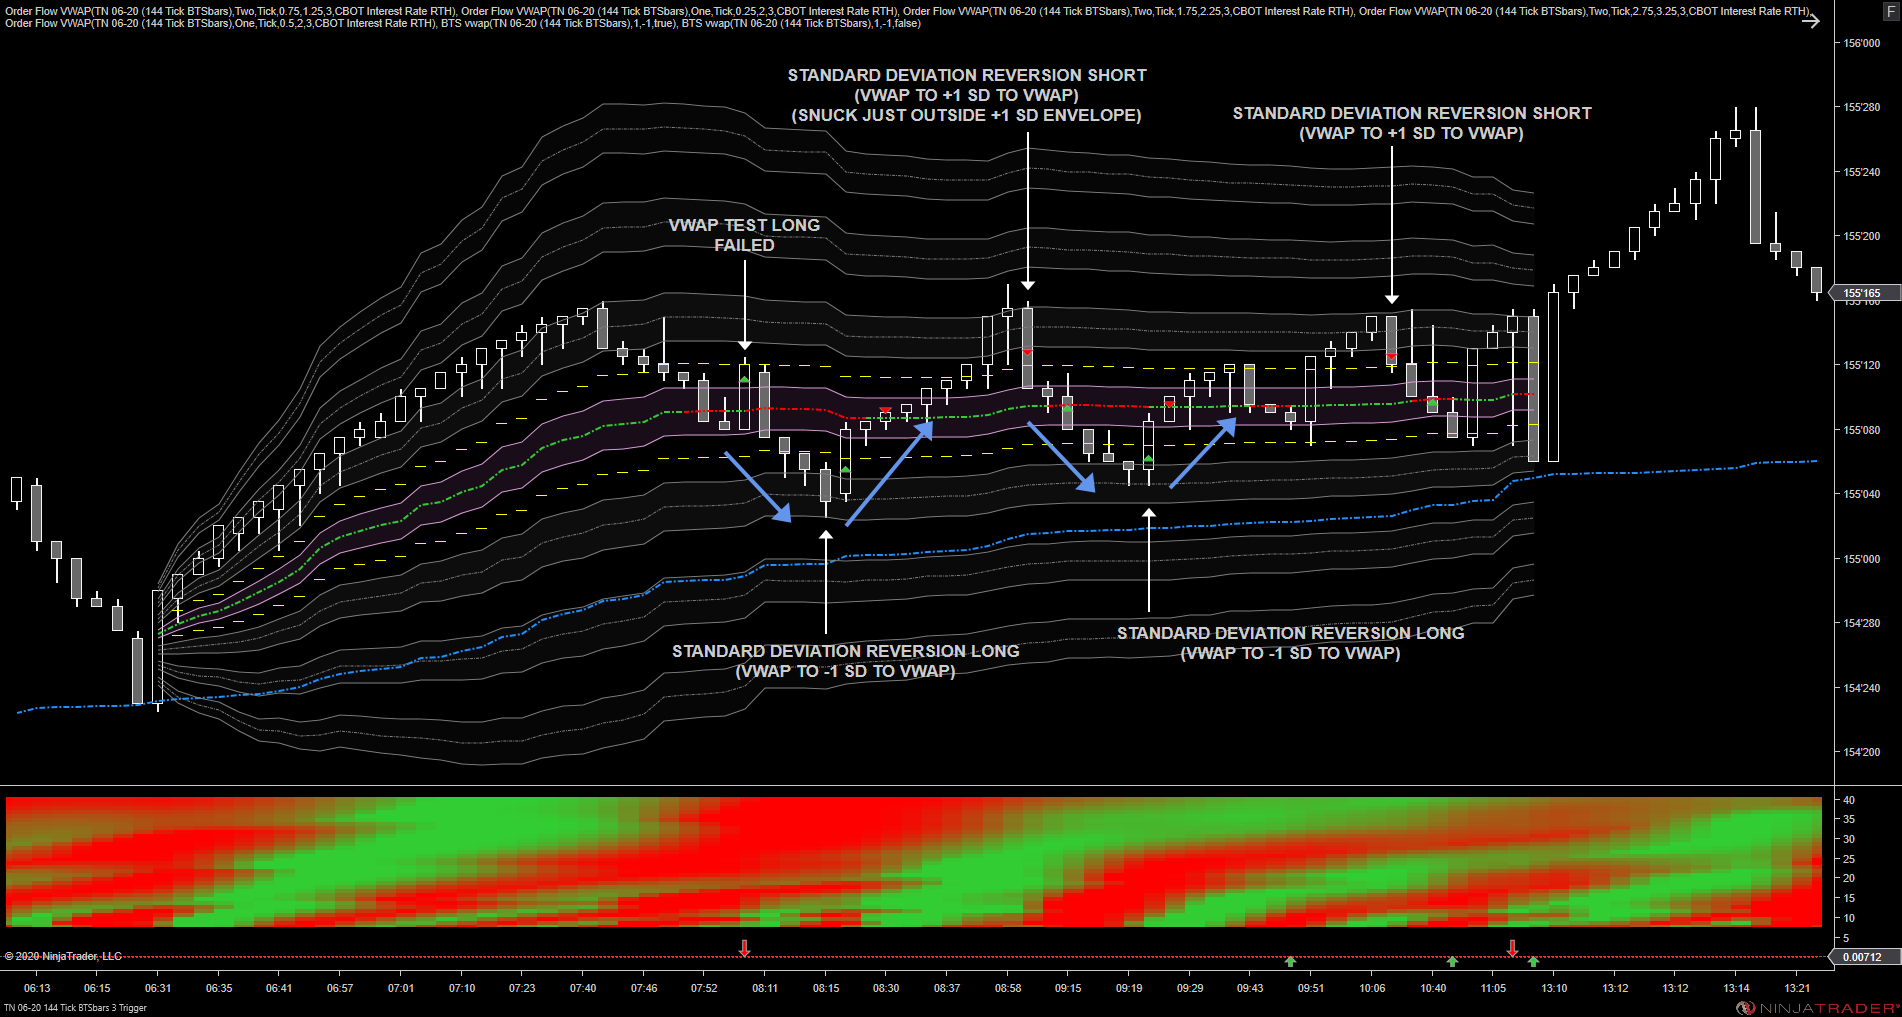Image resolution: width=1902 pixels, height=1017 pixels.
Task: Click the 155'000 price axis label
Action: [x=1861, y=559]
